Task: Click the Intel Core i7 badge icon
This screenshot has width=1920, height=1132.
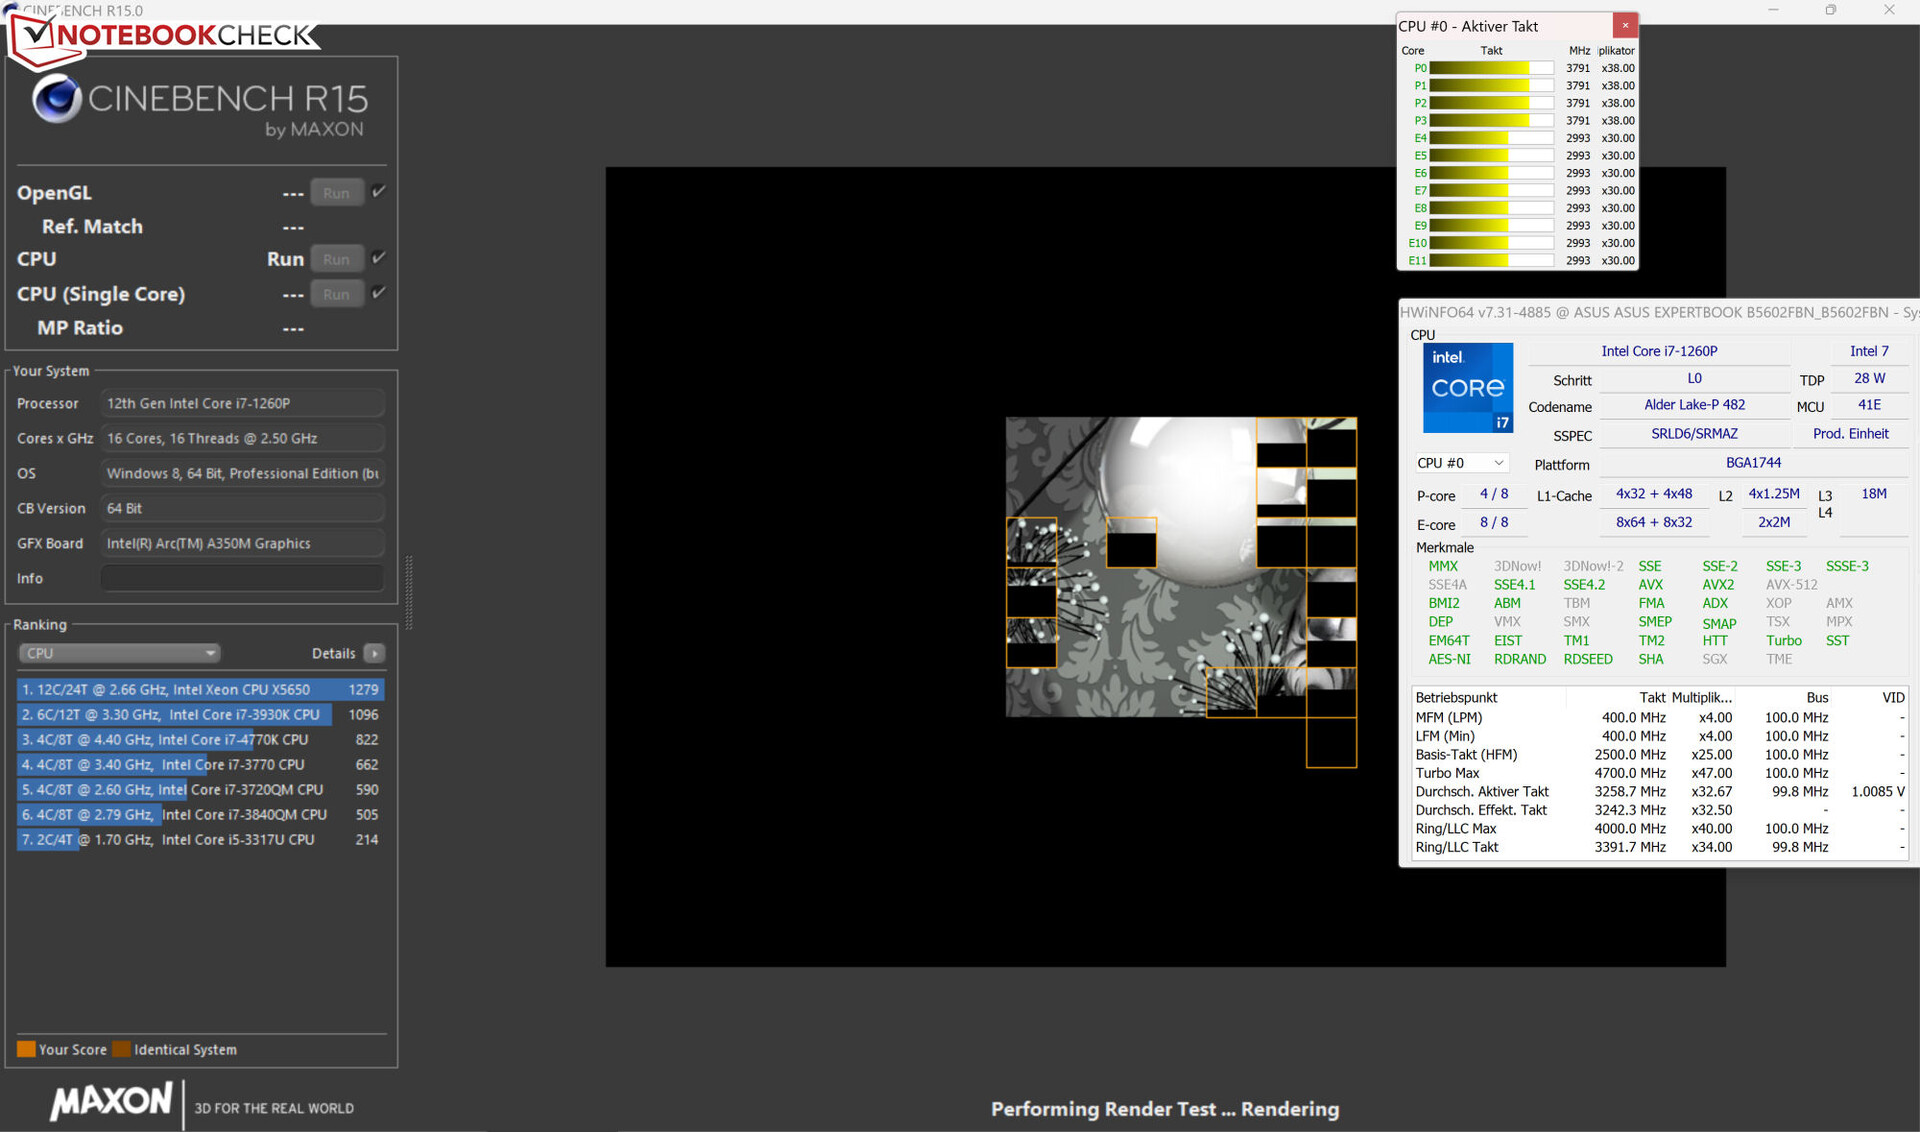Action: click(x=1467, y=388)
